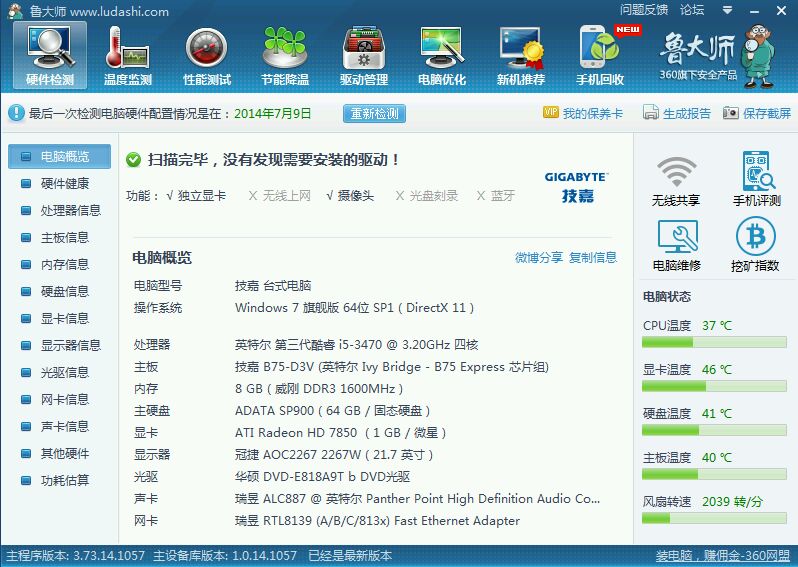This screenshot has width=798, height=567.
Task: Click 问题反馈 feedback link
Action: pos(644,10)
